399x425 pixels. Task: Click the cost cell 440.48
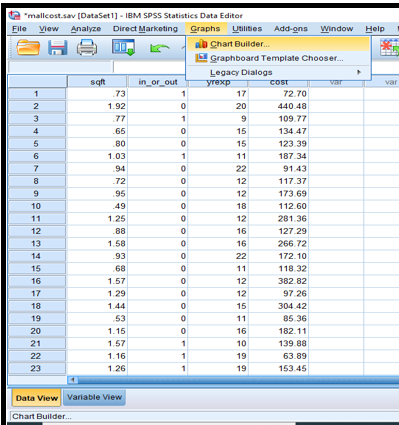tap(279, 106)
